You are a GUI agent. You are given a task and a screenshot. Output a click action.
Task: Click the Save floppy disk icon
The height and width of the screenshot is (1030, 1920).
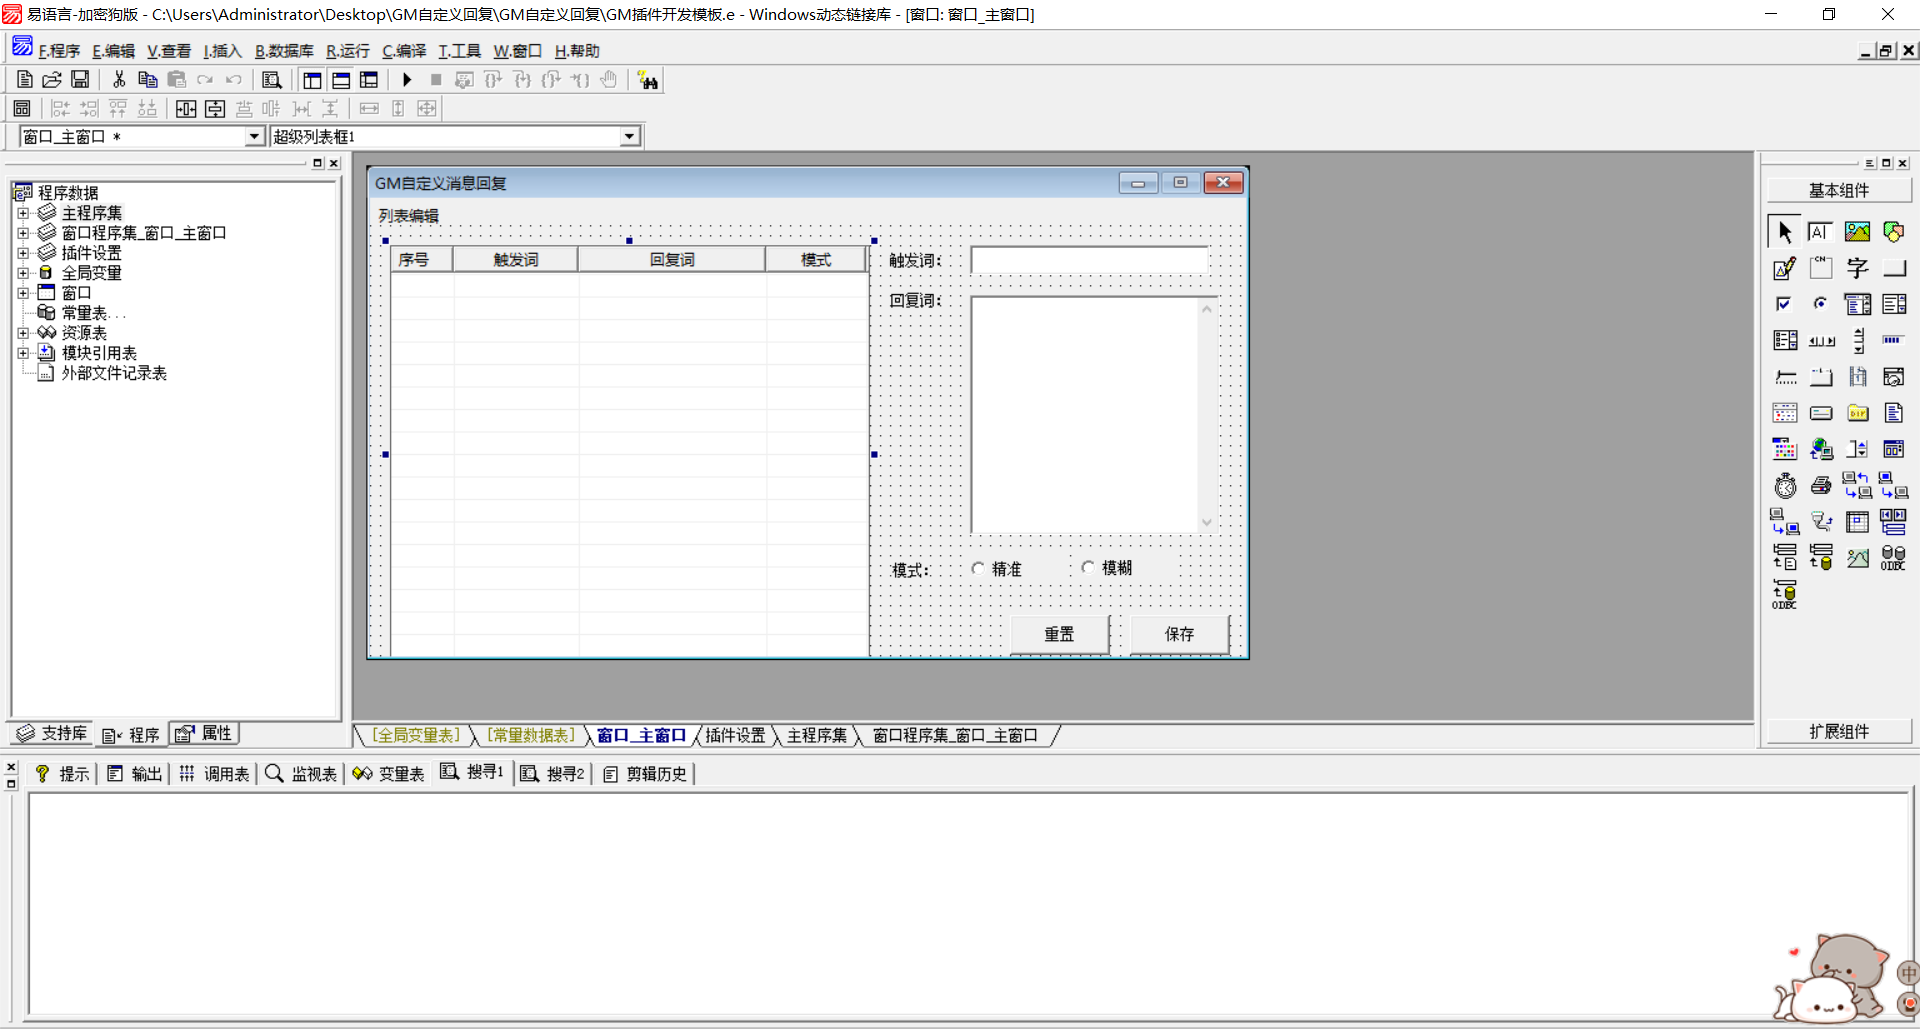(x=80, y=80)
